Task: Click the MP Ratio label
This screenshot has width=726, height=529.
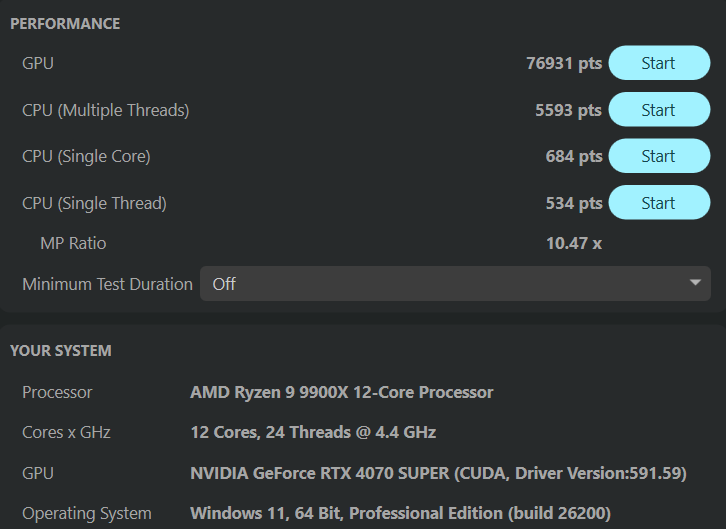Action: [73, 243]
